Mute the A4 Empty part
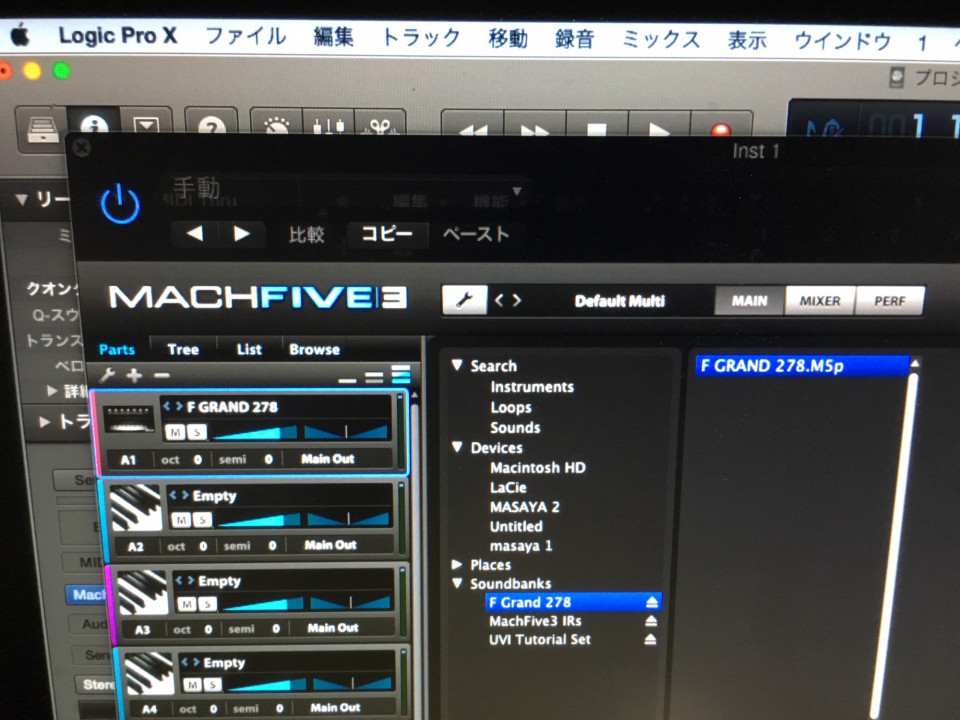Image resolution: width=960 pixels, height=720 pixels. click(x=192, y=684)
